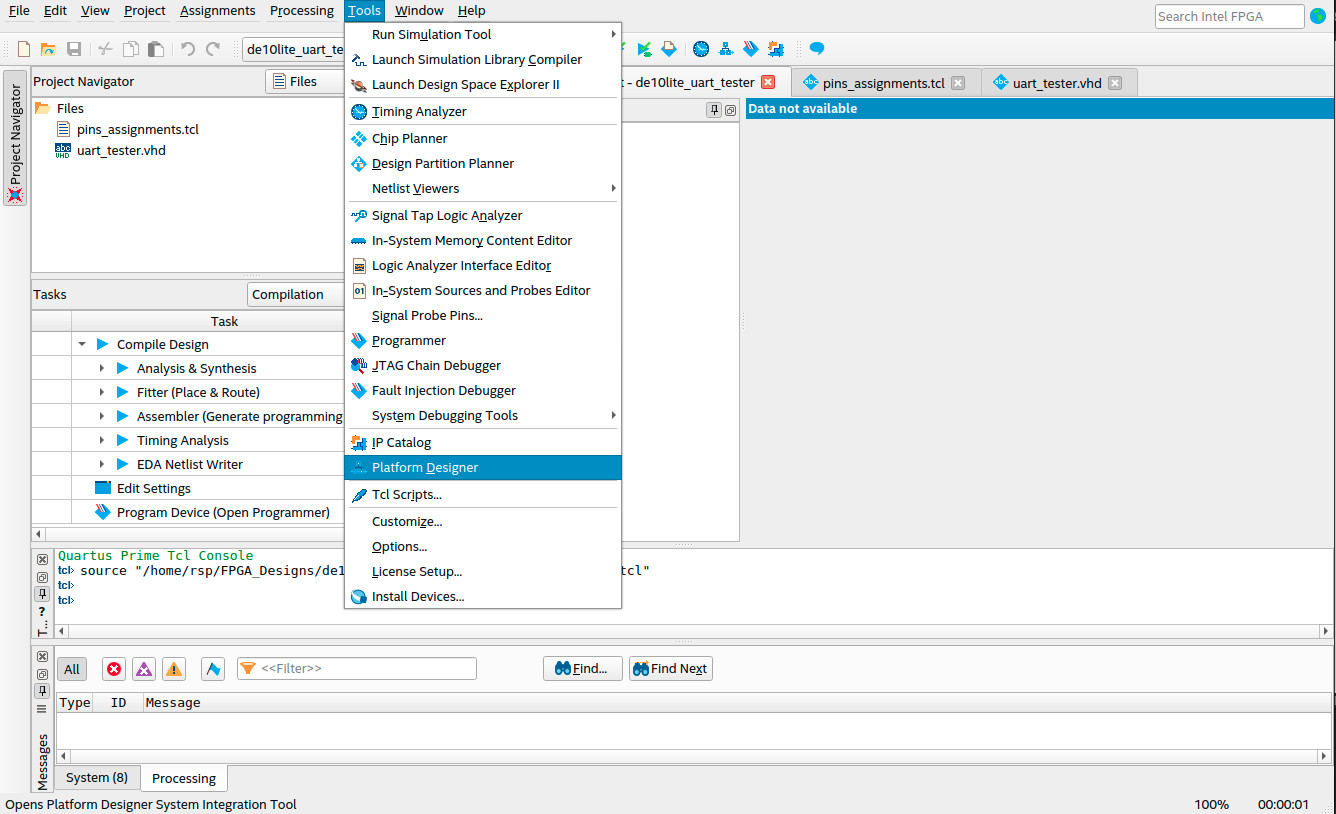Expand the Analysis & Synthesis task

[101, 369]
